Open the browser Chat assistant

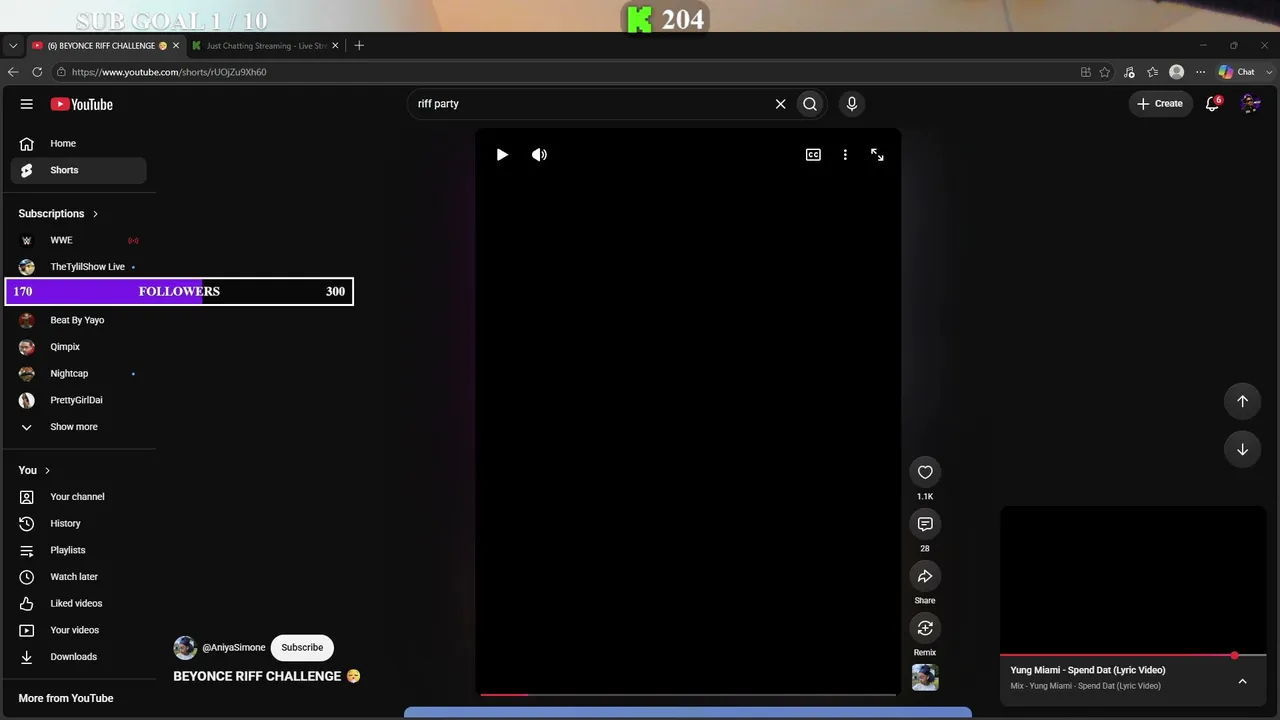click(1237, 72)
